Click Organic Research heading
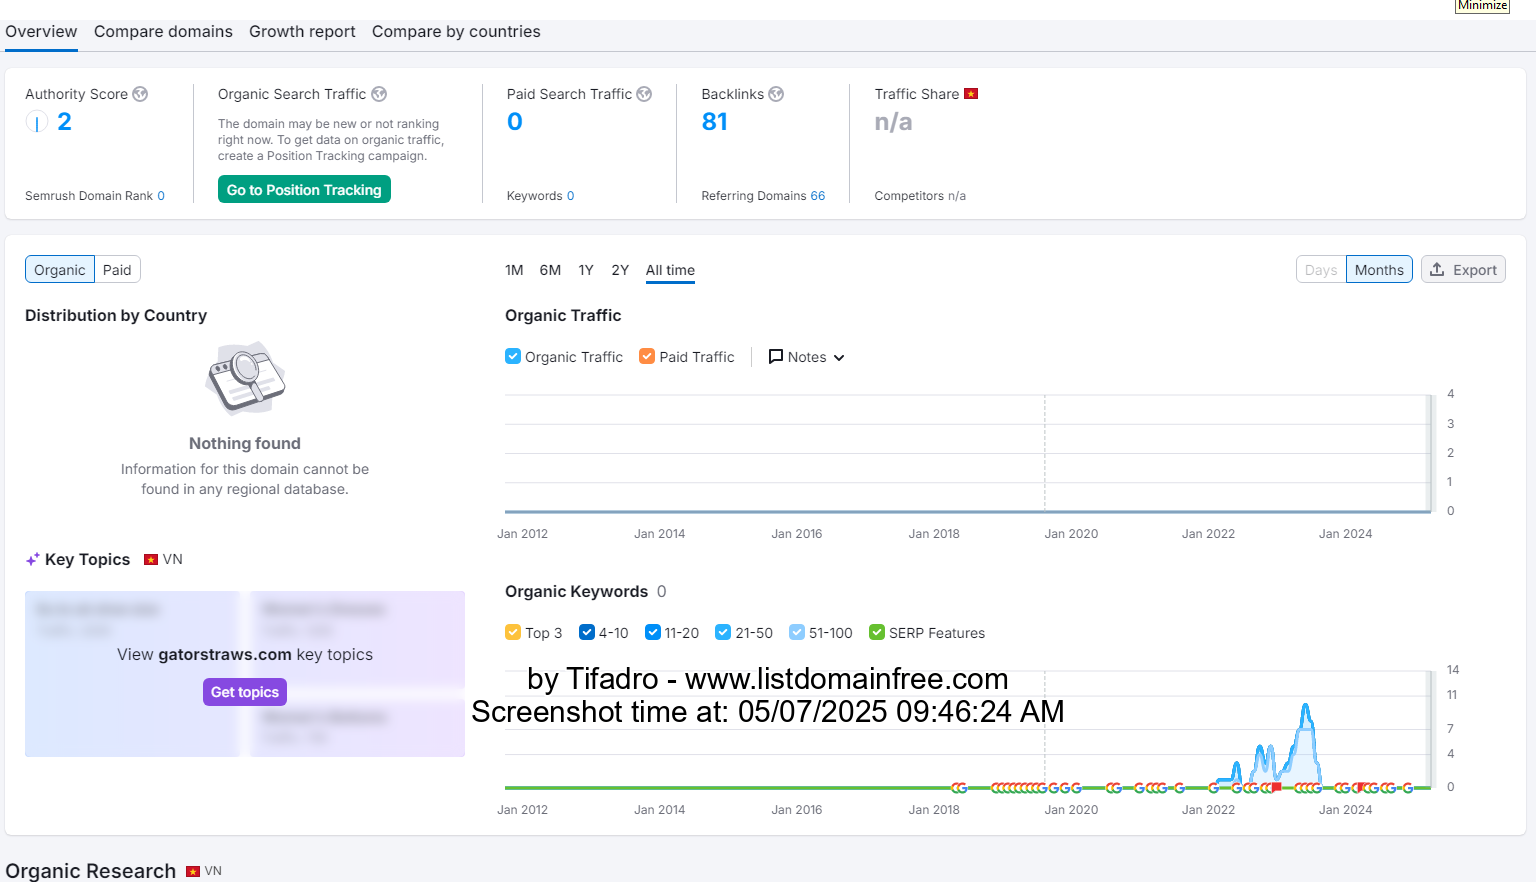1536x882 pixels. [91, 871]
